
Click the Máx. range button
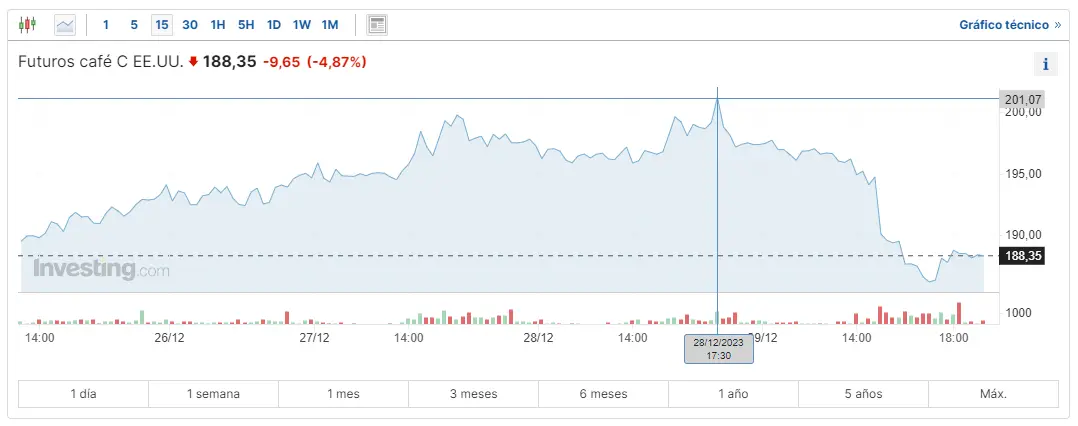click(993, 394)
